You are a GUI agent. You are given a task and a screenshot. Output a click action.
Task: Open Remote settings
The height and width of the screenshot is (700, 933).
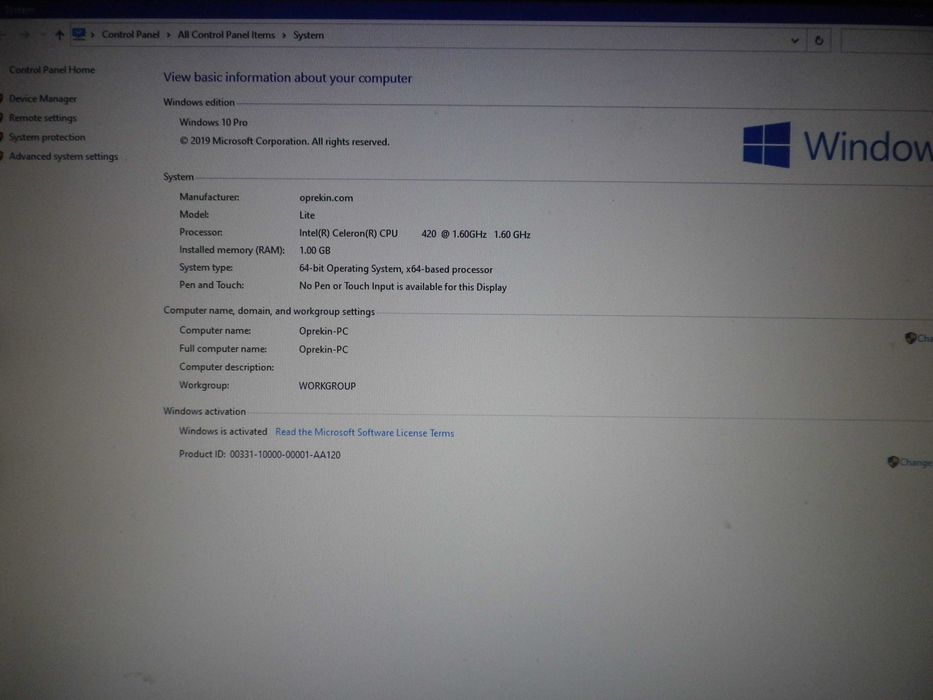coord(43,118)
